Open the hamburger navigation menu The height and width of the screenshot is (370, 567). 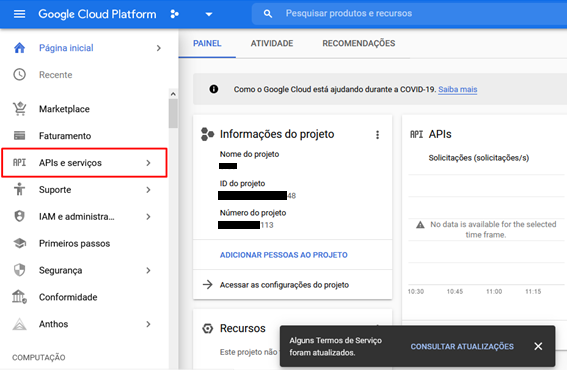(19, 14)
